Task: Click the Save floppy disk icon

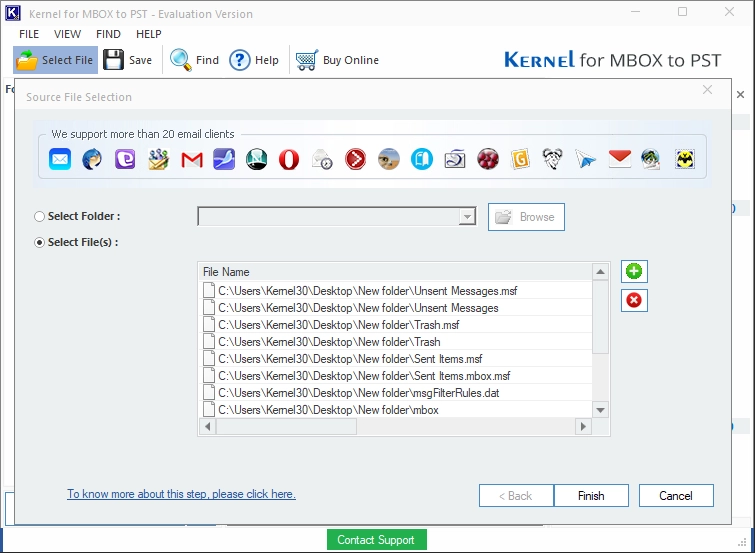Action: point(114,60)
